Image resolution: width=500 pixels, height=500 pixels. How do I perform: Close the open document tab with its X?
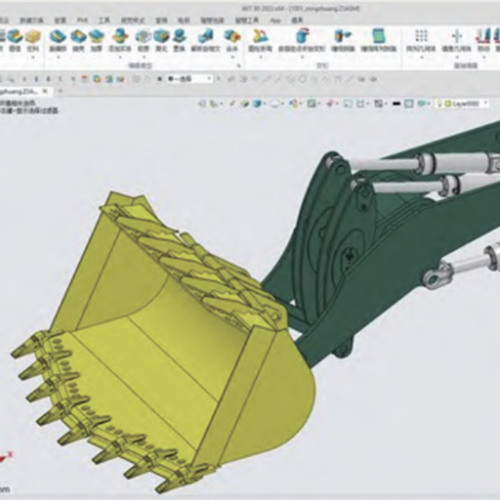point(46,91)
